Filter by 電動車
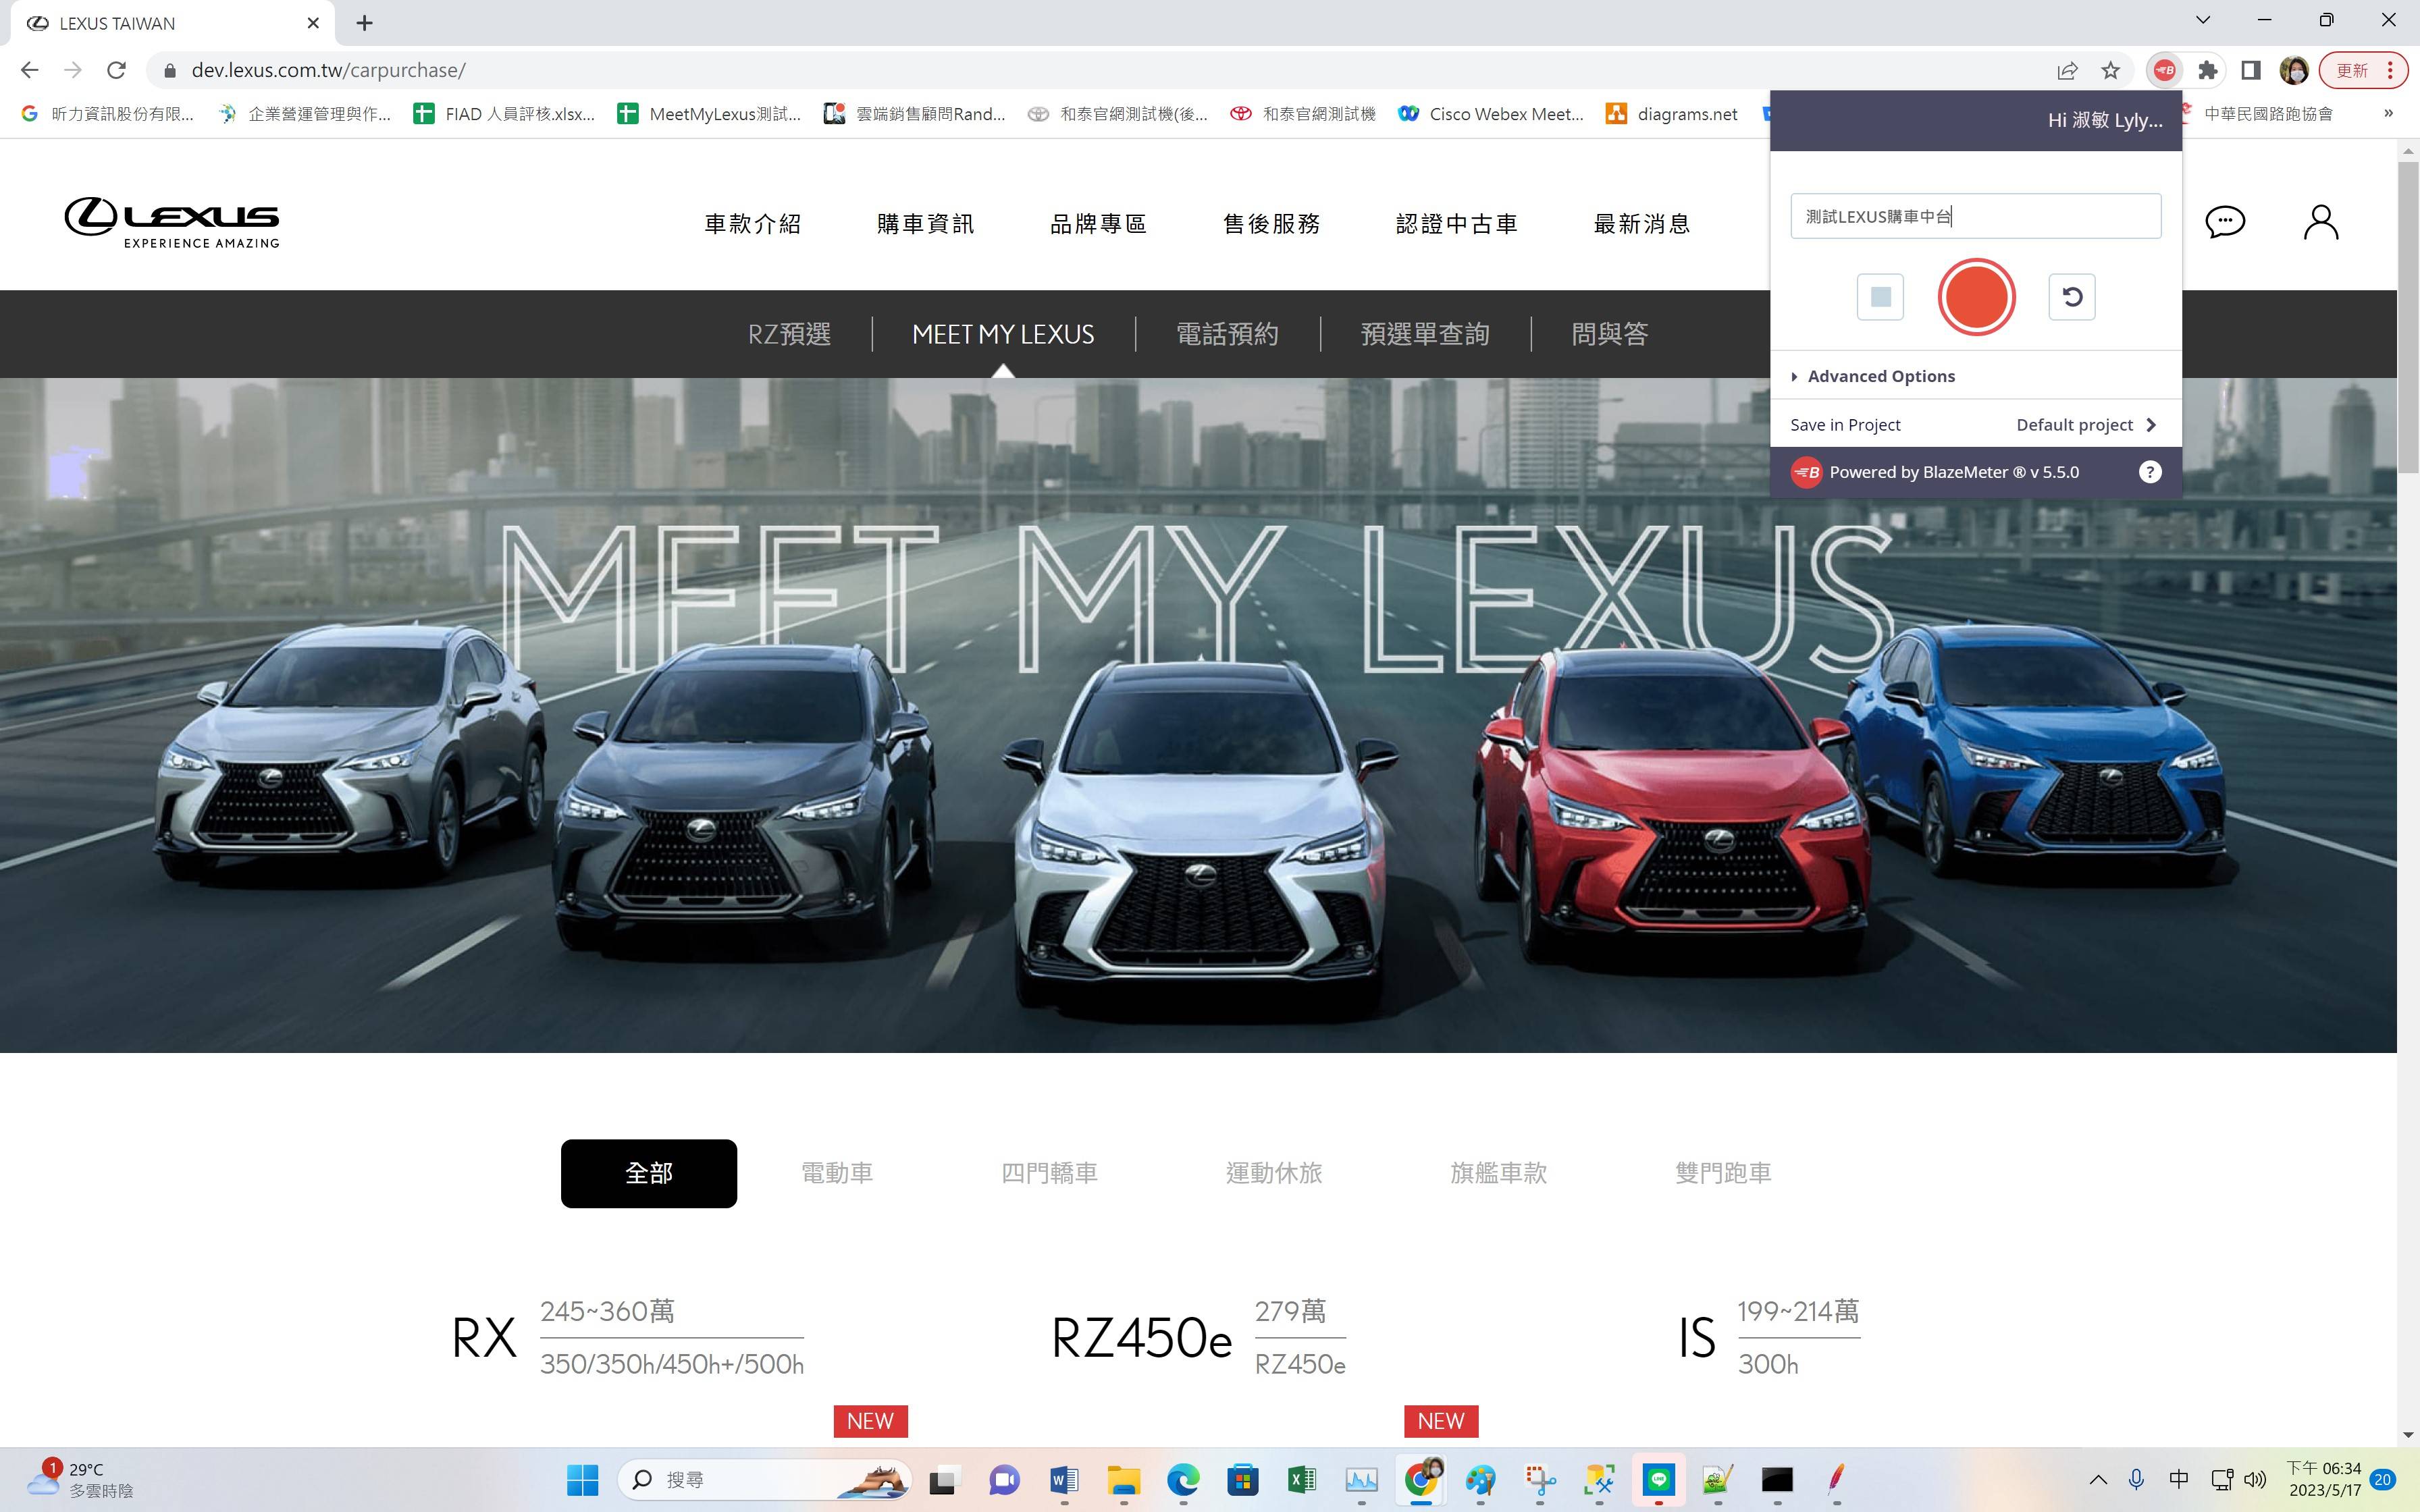The height and width of the screenshot is (1512, 2420). [x=837, y=1173]
